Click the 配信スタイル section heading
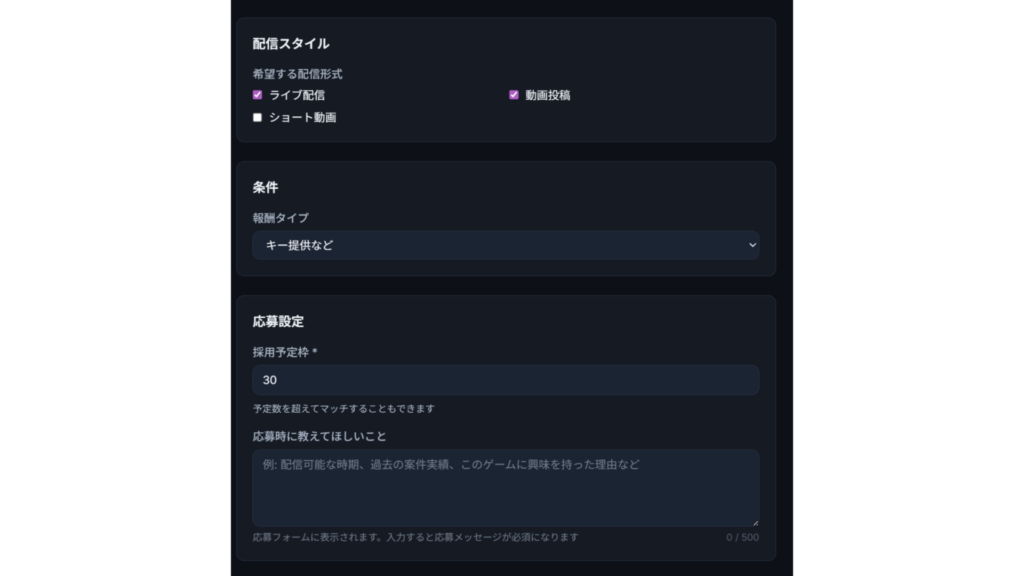 [x=291, y=44]
